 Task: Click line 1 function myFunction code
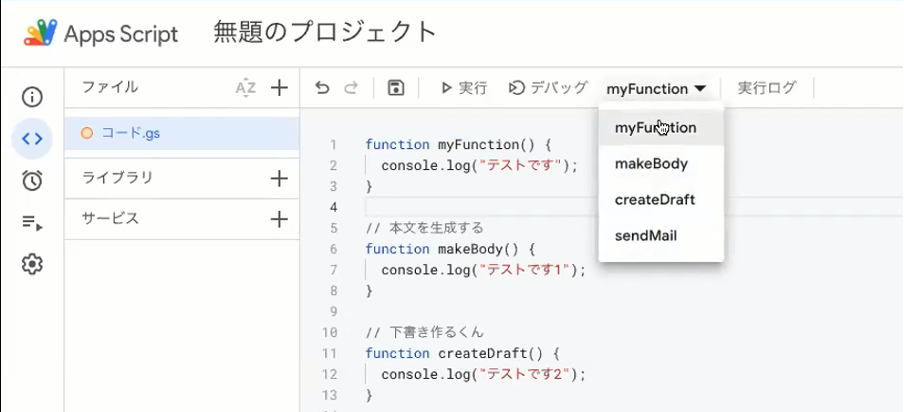pos(459,144)
